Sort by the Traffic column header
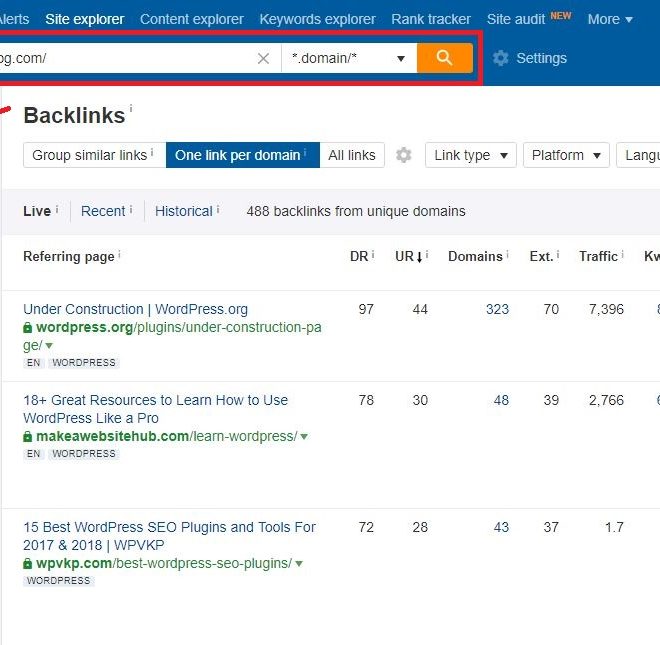This screenshot has height=645, width=660. (x=598, y=256)
